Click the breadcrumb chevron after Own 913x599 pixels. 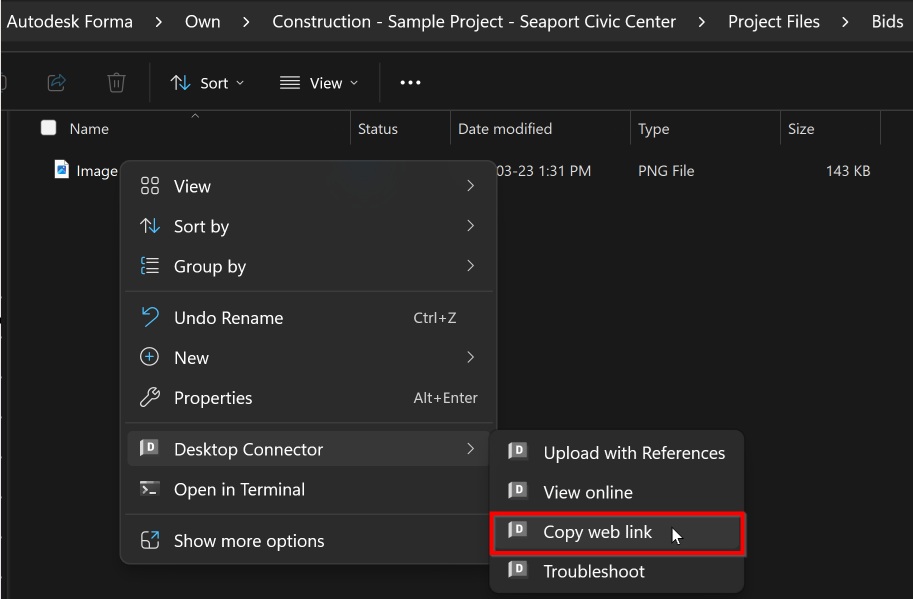[246, 22]
